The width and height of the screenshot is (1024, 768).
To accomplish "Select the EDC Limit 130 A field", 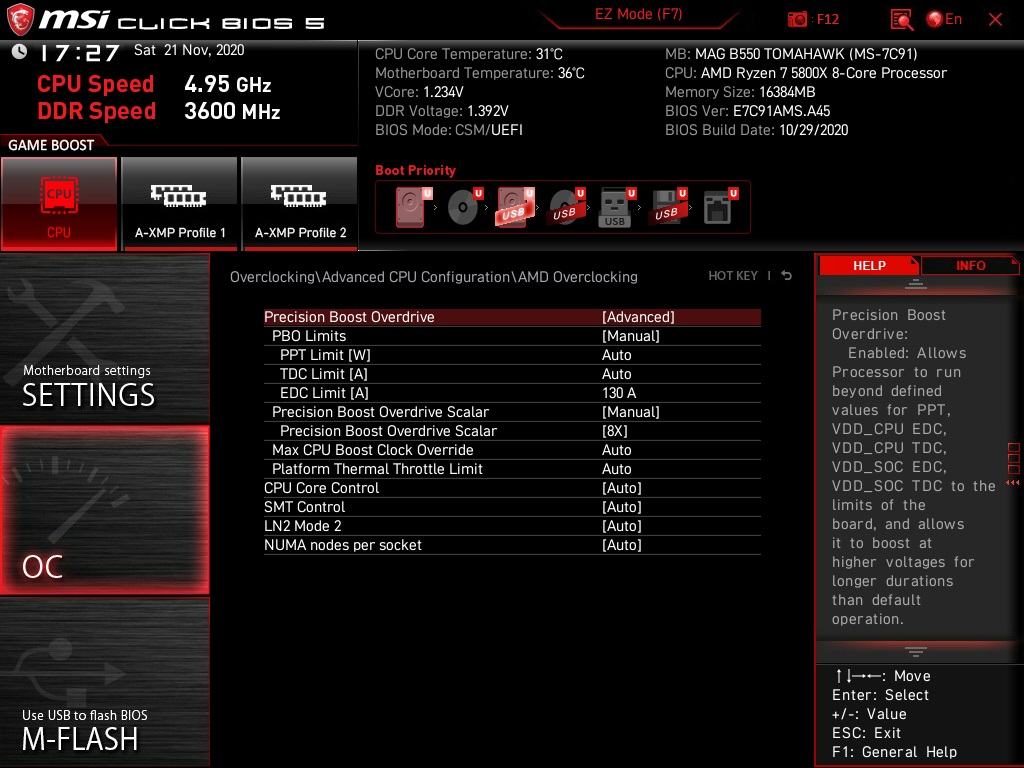I will [x=512, y=392].
